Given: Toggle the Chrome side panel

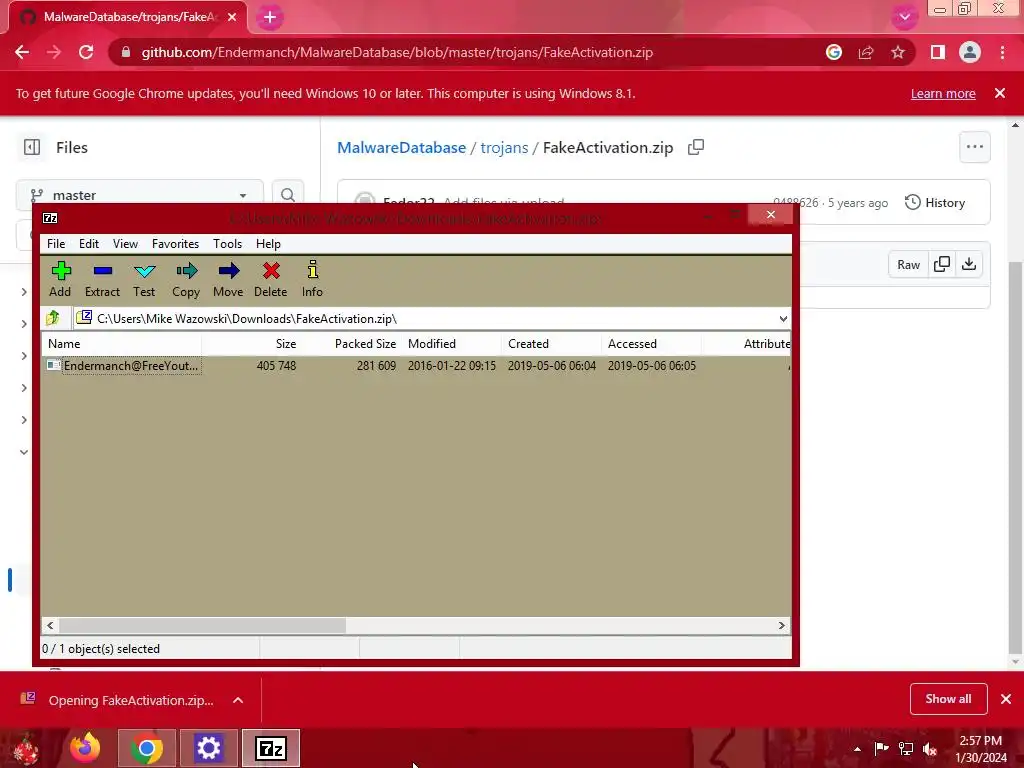Looking at the screenshot, I should (938, 52).
